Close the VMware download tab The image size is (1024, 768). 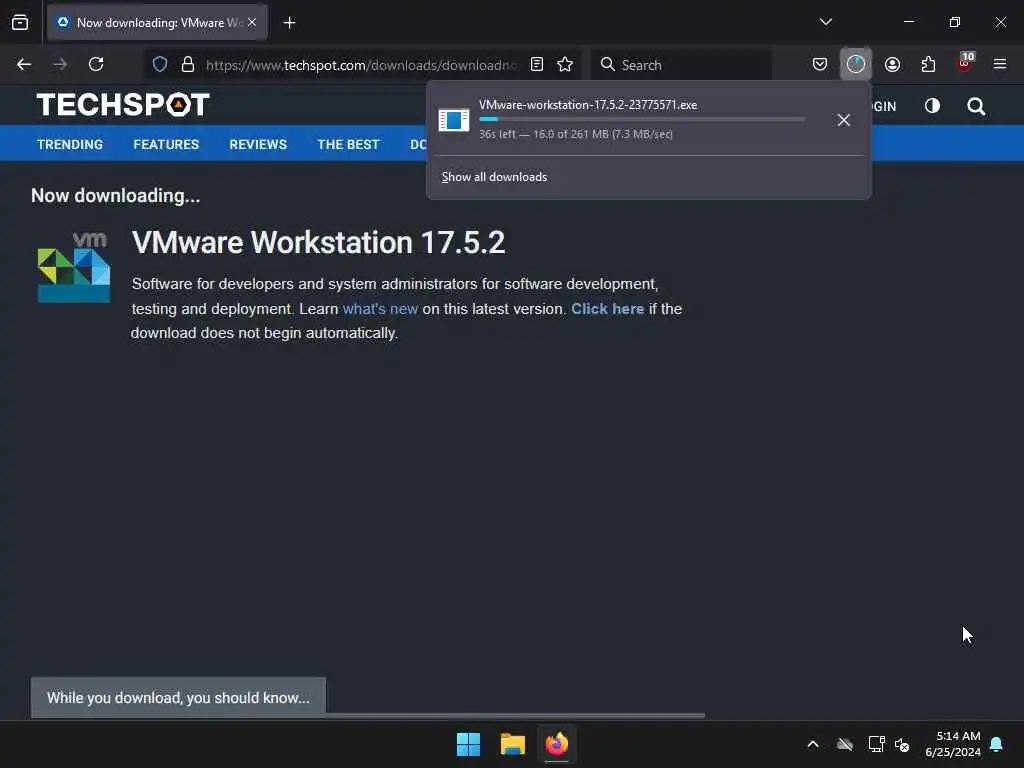click(x=252, y=22)
